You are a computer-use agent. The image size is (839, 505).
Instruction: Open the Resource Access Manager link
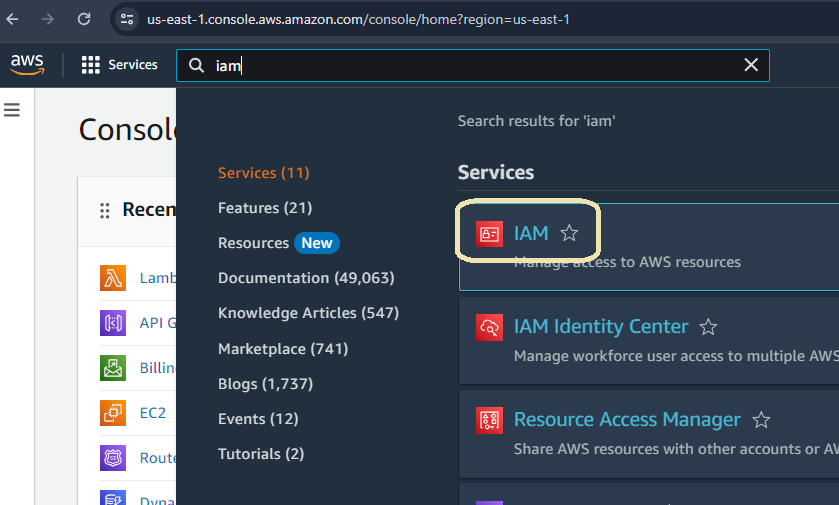coord(627,419)
